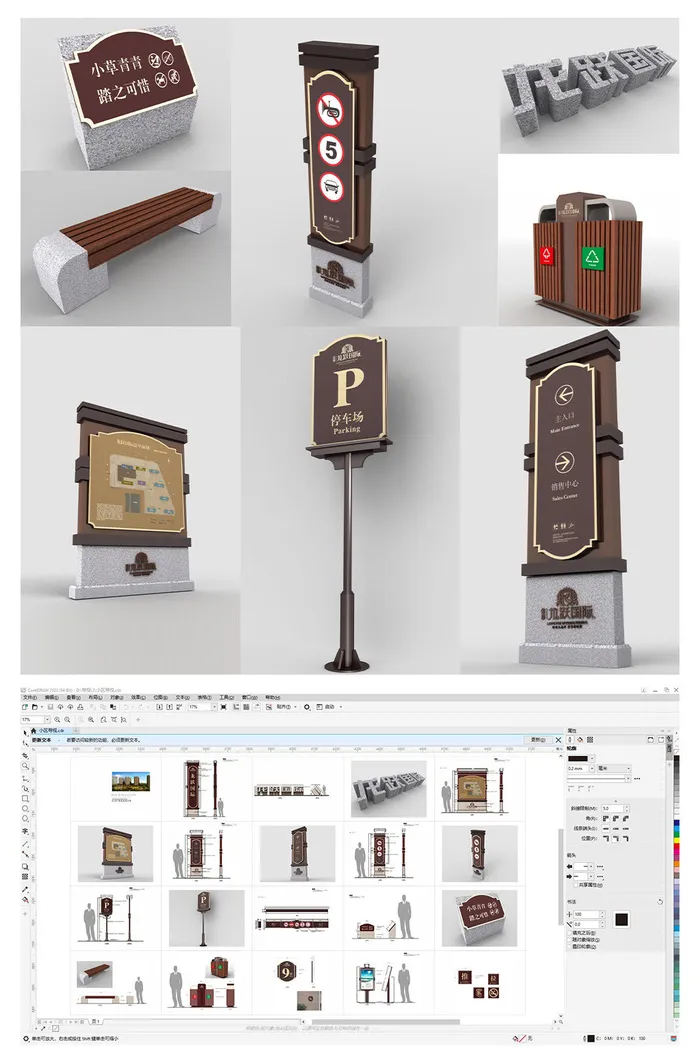The image size is (700, 1054).
Task: Open the 效果 (Effects) menu
Action: (x=137, y=697)
